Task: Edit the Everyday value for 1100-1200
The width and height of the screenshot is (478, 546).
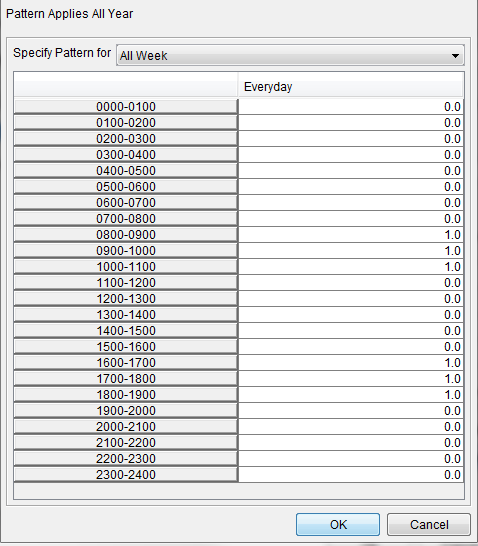Action: tap(351, 283)
